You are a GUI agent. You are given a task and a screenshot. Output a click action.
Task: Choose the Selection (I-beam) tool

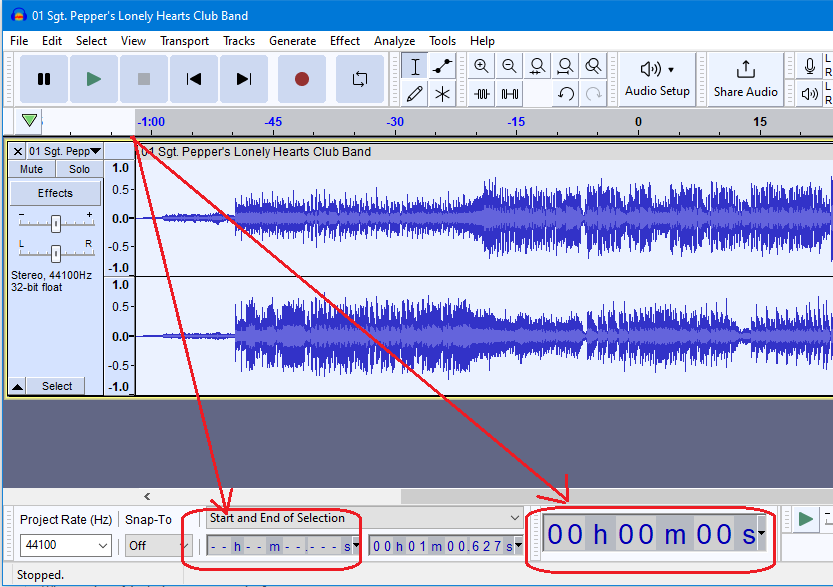[x=415, y=66]
